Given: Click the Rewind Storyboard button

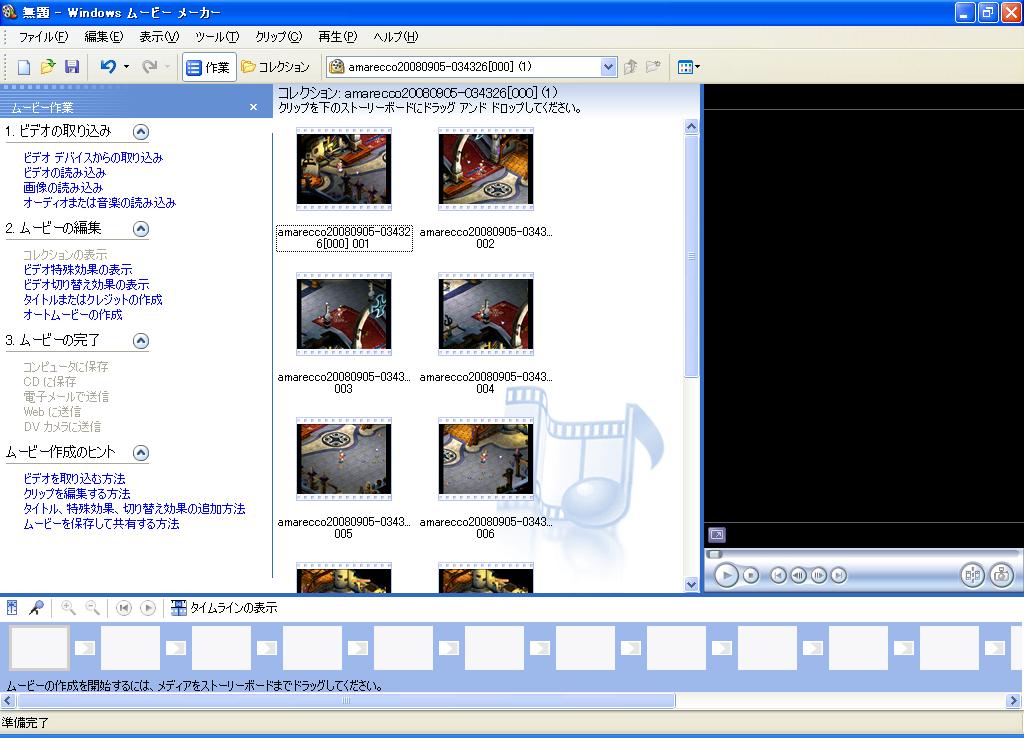Looking at the screenshot, I should pyautogui.click(x=123, y=608).
